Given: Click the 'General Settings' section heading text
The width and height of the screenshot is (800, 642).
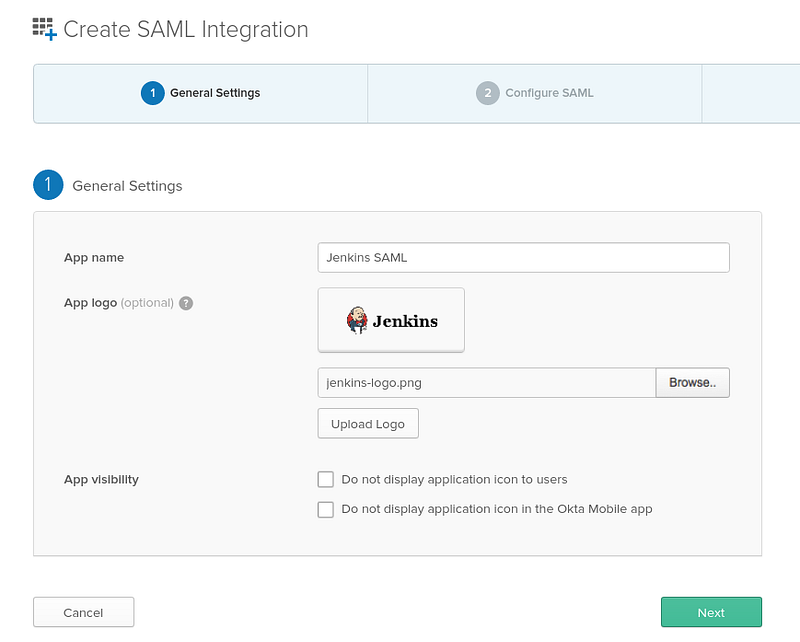Looking at the screenshot, I should [128, 186].
